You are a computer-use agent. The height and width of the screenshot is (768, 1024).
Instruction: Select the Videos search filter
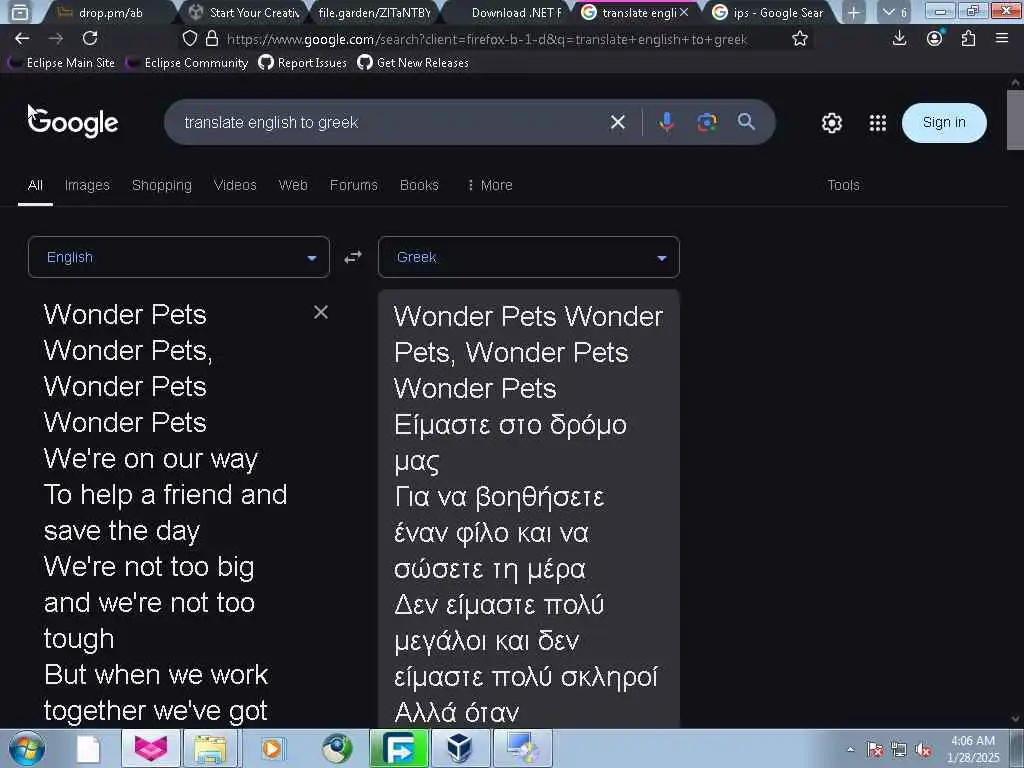tap(235, 185)
